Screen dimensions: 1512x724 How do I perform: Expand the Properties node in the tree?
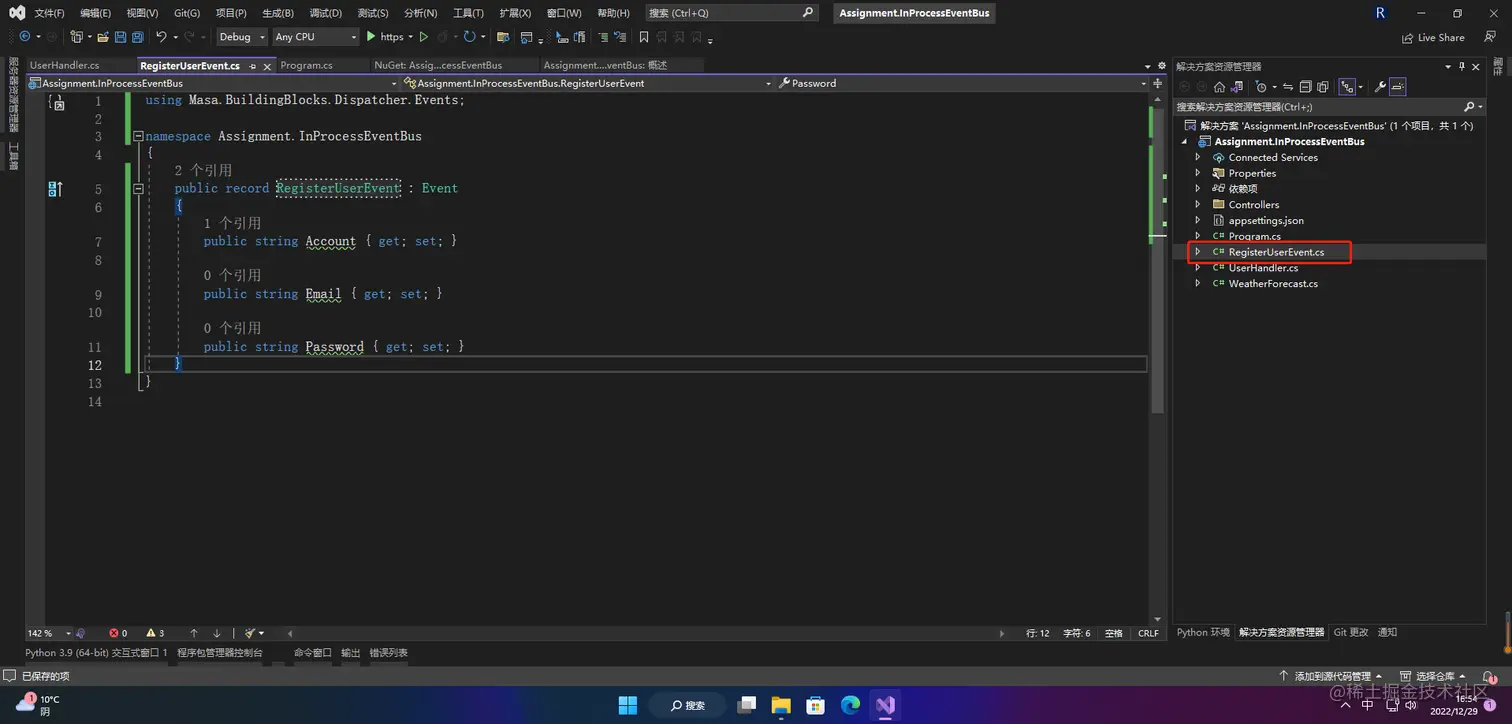(1198, 173)
